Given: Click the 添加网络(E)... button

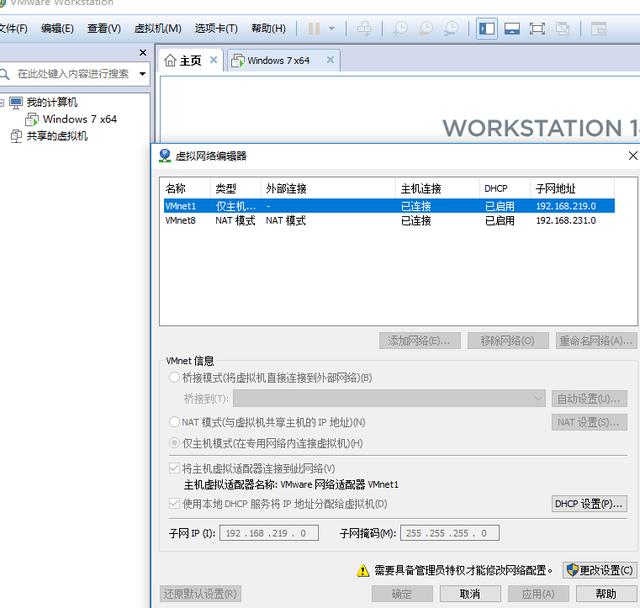Looking at the screenshot, I should 420,341.
